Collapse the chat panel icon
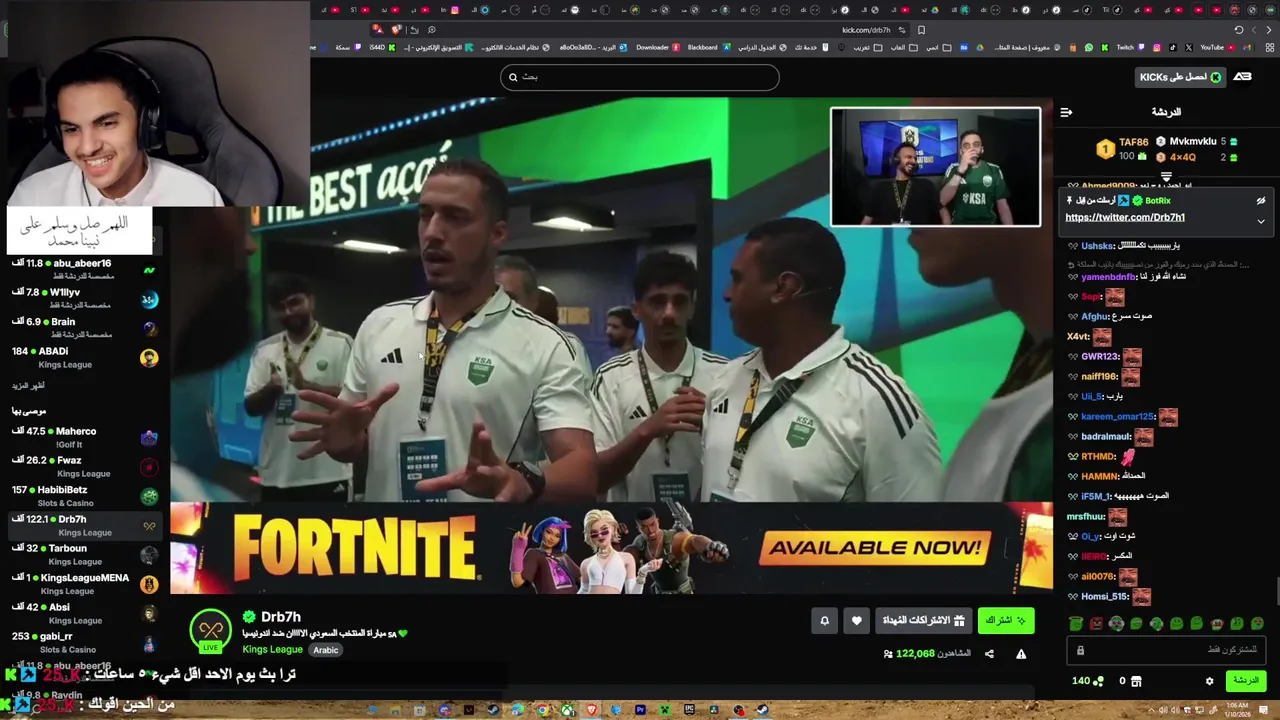1280x720 pixels. point(1066,112)
